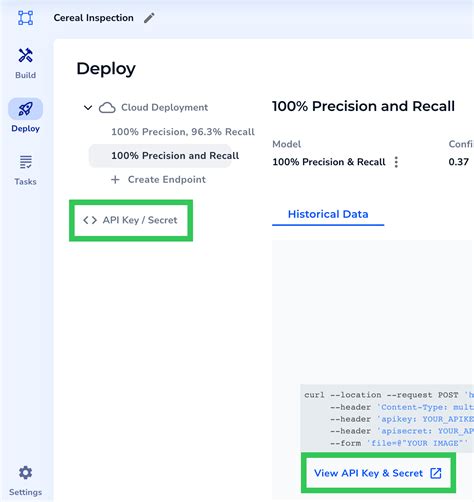This screenshot has width=474, height=502.
Task: Click the Settings label in sidebar
Action: 25,492
